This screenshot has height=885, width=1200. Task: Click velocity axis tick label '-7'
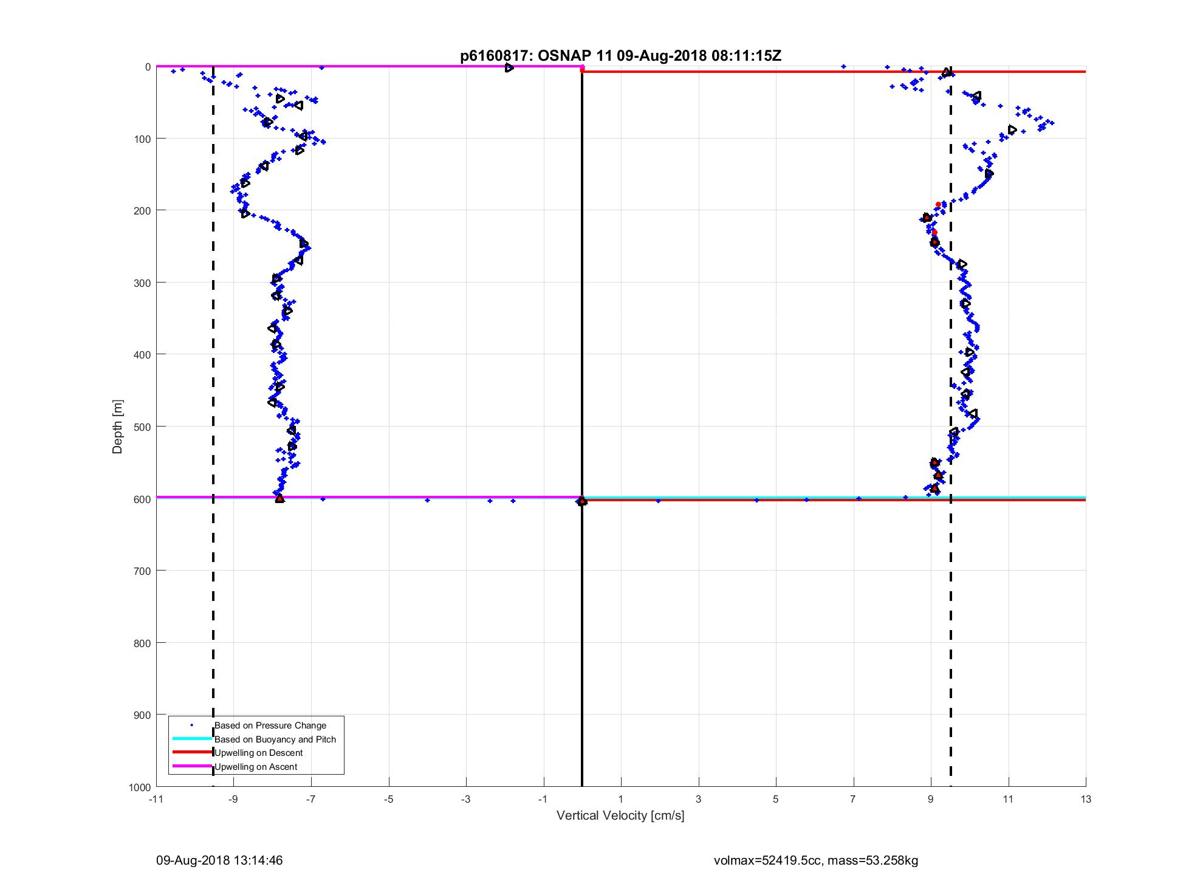pyautogui.click(x=311, y=799)
